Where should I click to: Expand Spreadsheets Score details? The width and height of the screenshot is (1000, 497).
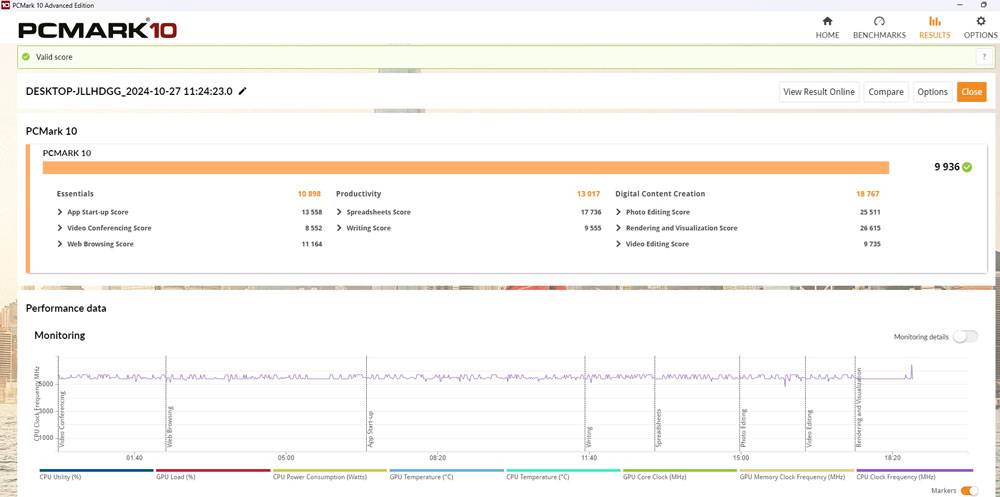[x=339, y=212]
